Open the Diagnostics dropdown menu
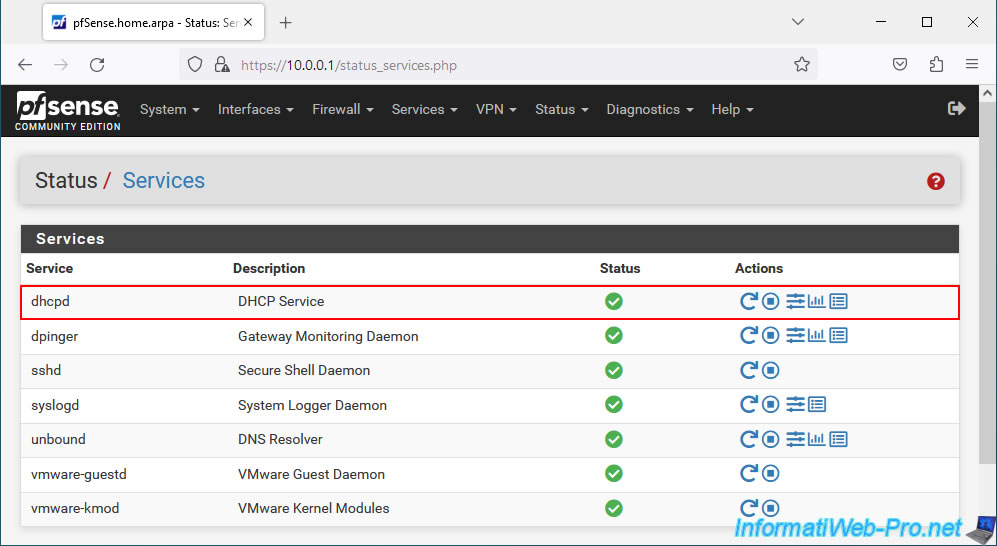The height and width of the screenshot is (546, 997). pos(650,109)
